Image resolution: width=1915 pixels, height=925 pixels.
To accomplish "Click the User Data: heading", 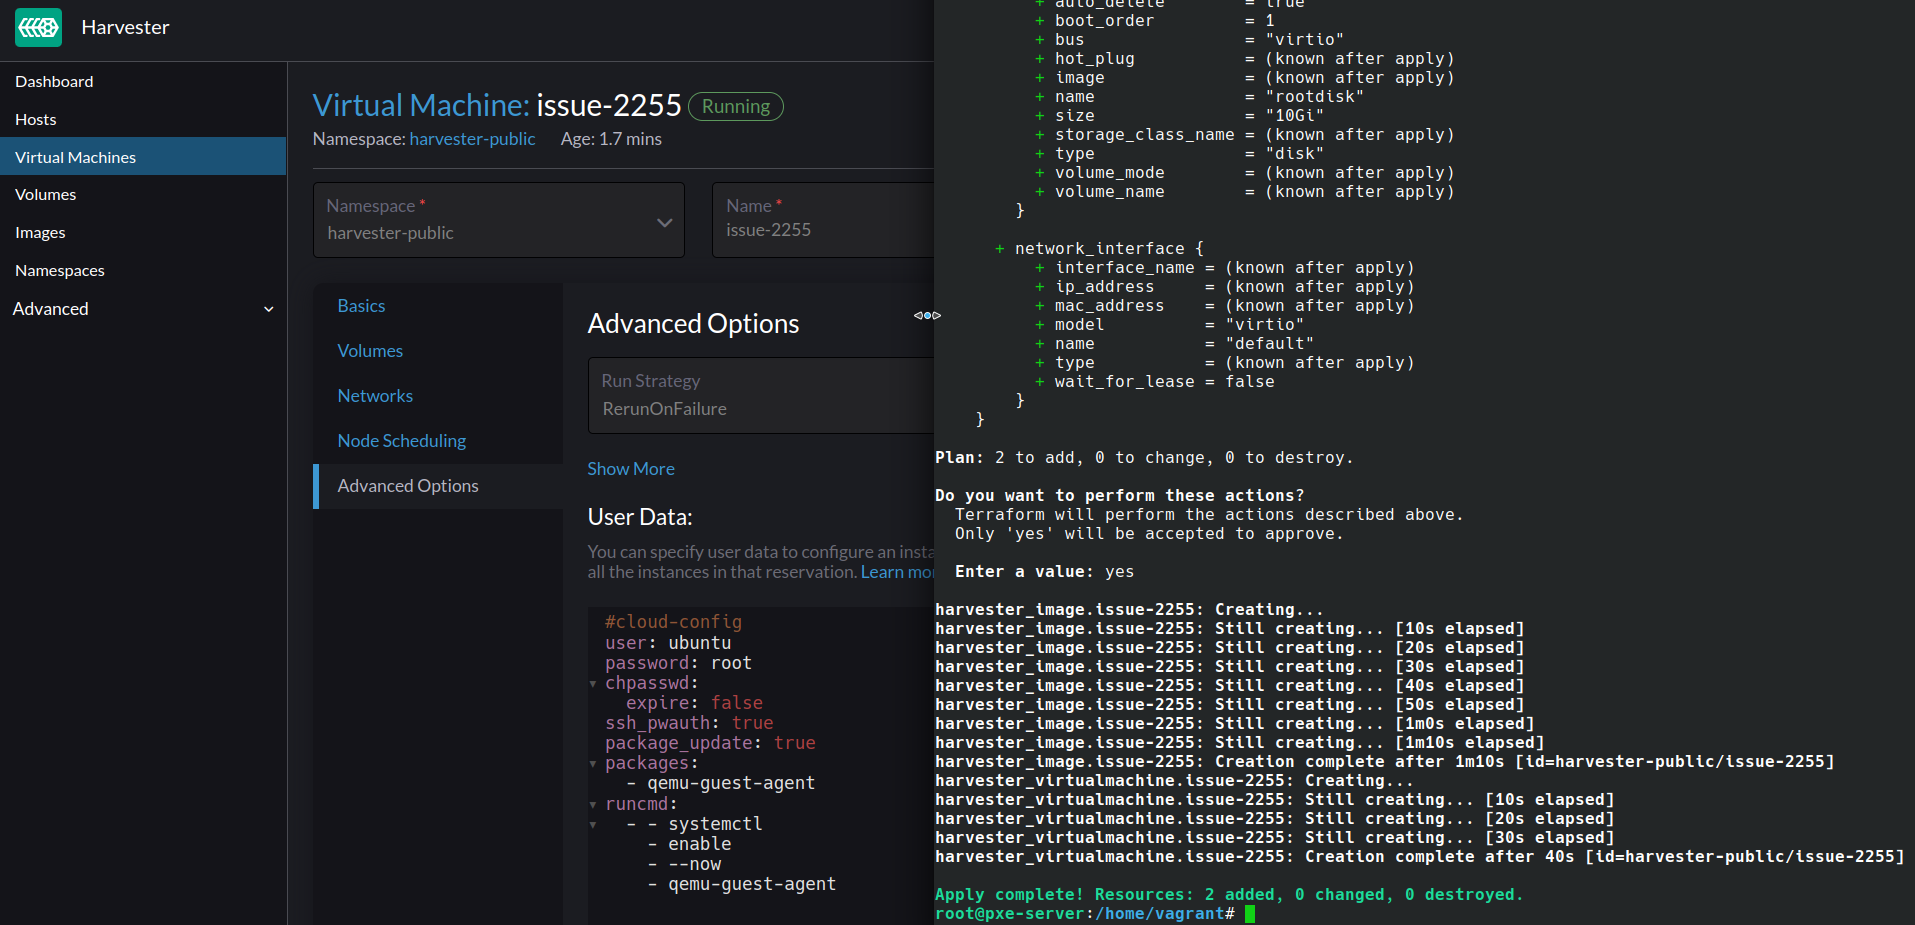I will 640,517.
